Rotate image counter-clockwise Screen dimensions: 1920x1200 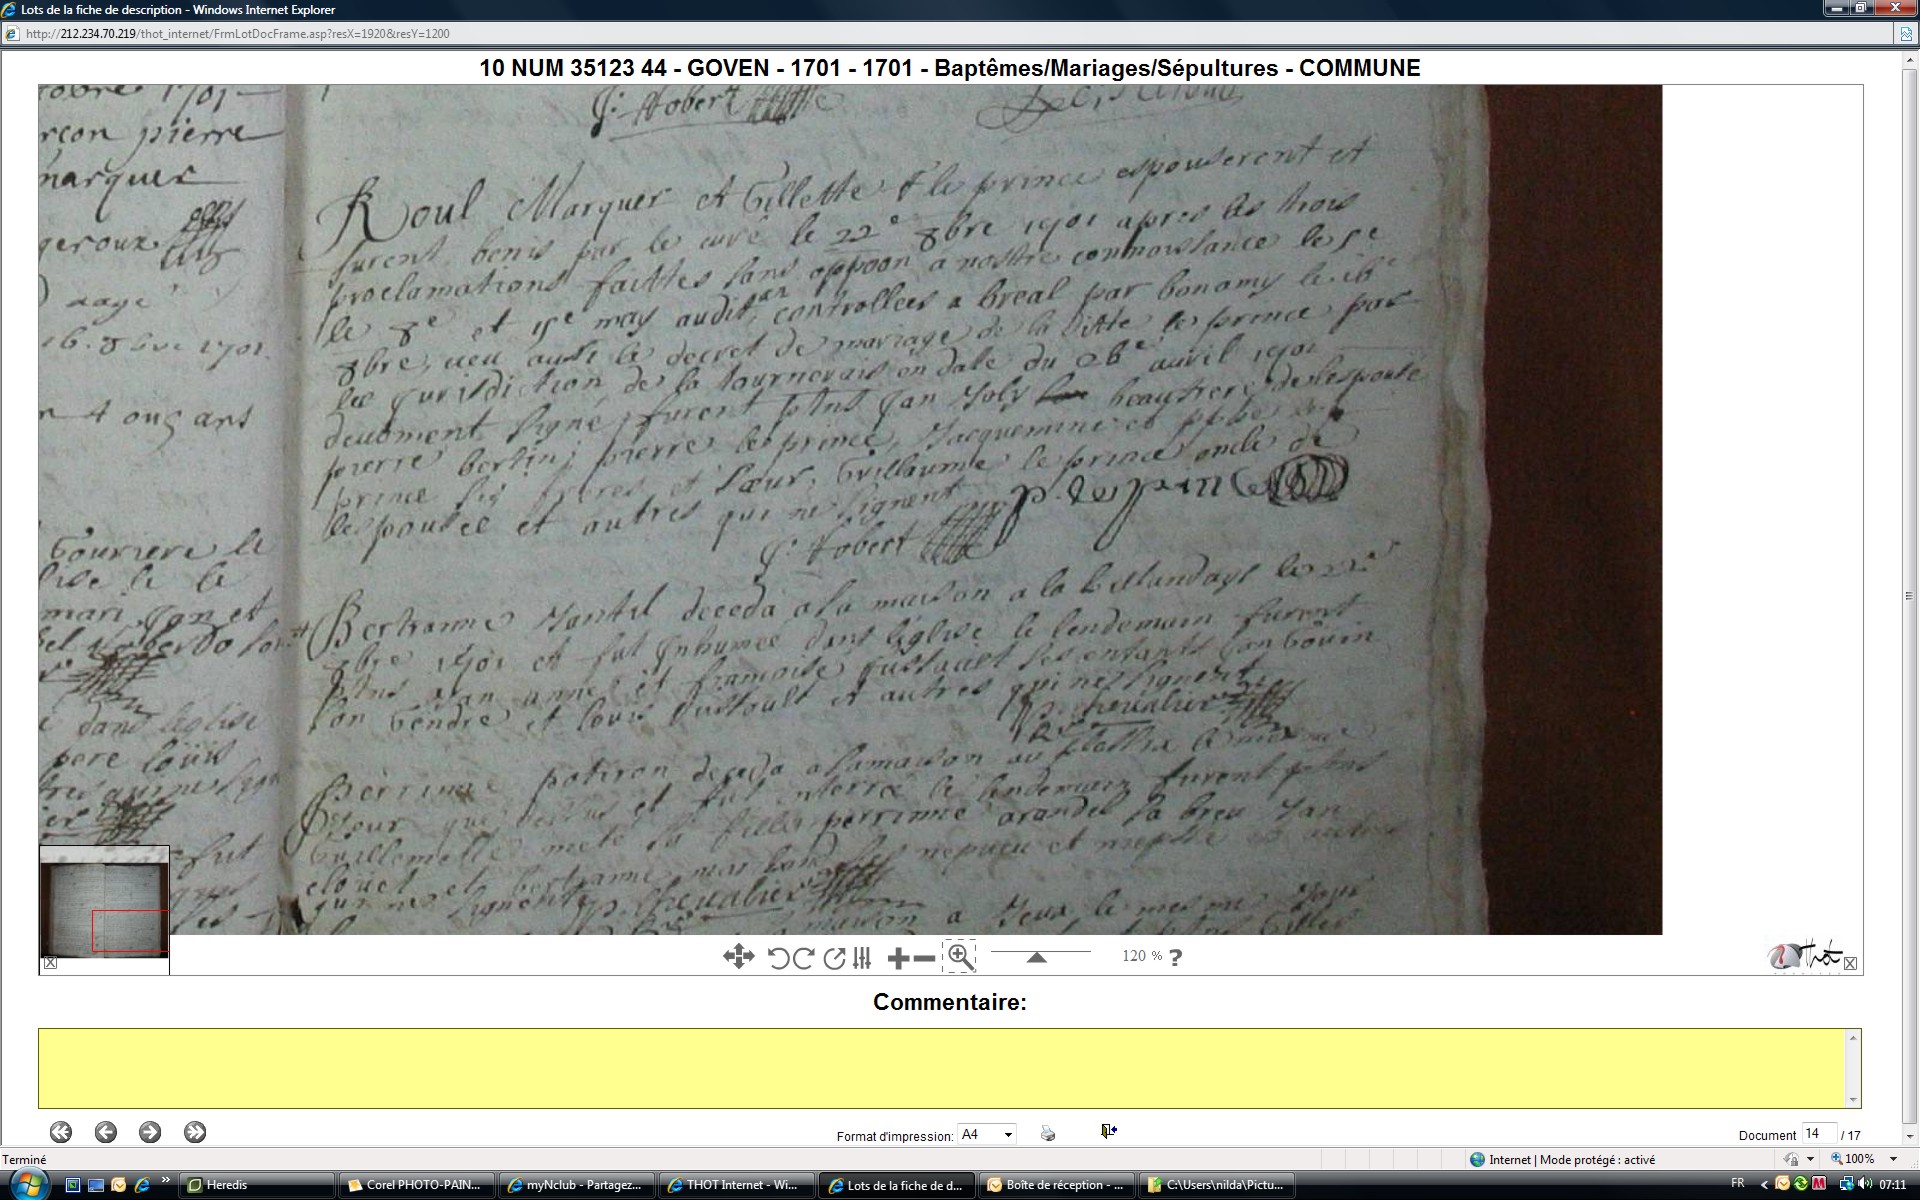tap(778, 958)
